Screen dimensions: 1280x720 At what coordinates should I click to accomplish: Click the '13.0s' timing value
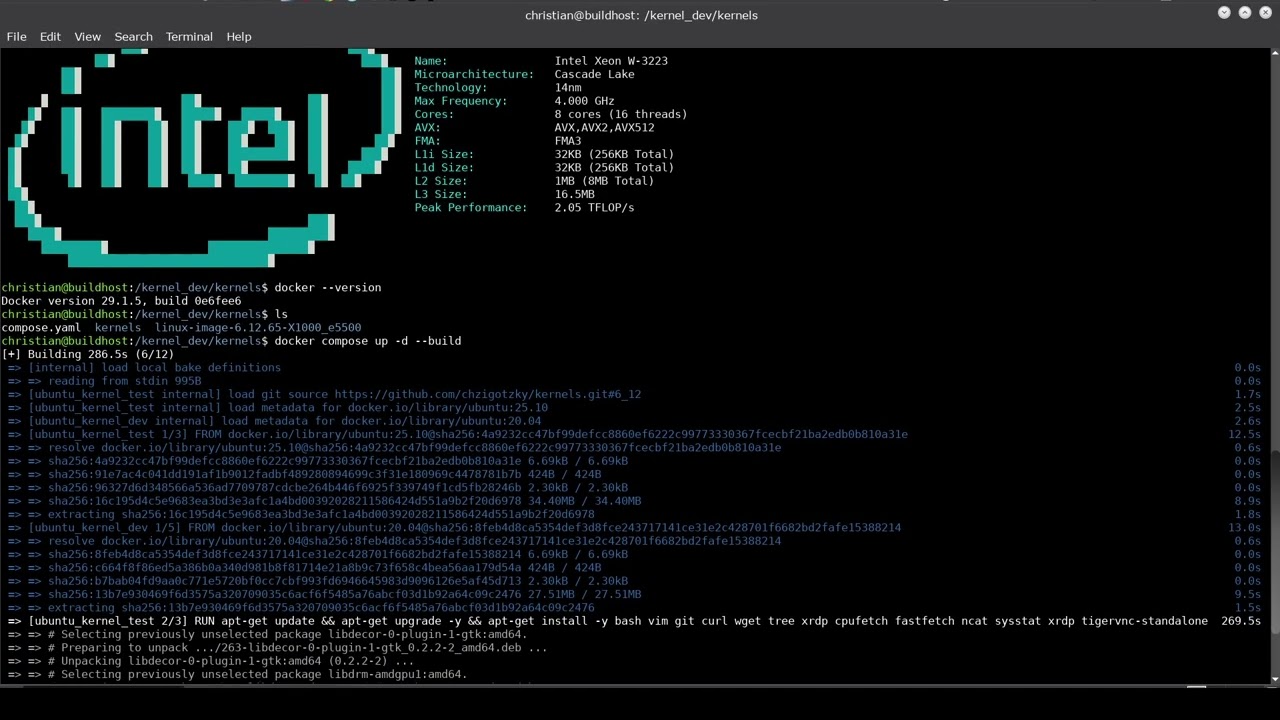[x=1245, y=528]
